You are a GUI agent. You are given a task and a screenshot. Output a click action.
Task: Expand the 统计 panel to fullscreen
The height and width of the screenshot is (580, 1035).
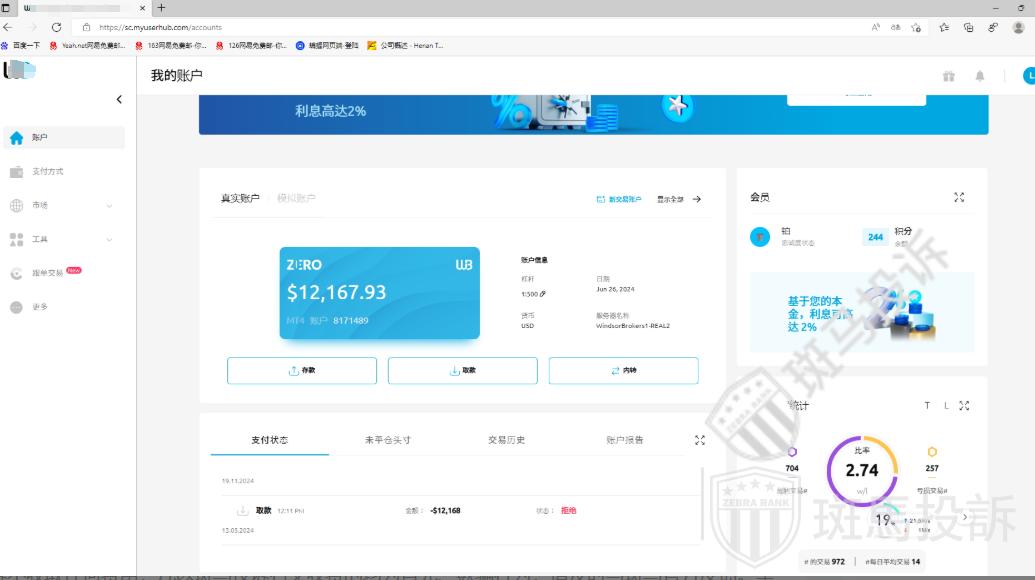tap(964, 406)
